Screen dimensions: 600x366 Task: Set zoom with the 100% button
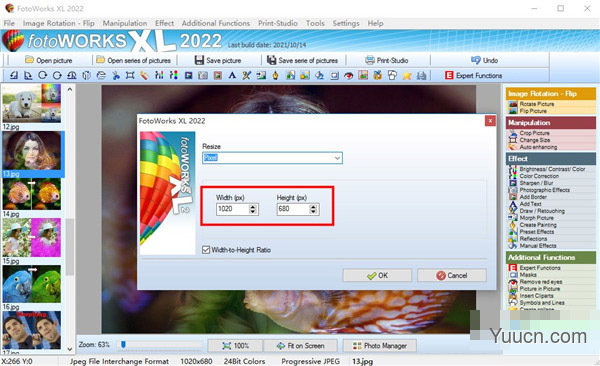(235, 346)
